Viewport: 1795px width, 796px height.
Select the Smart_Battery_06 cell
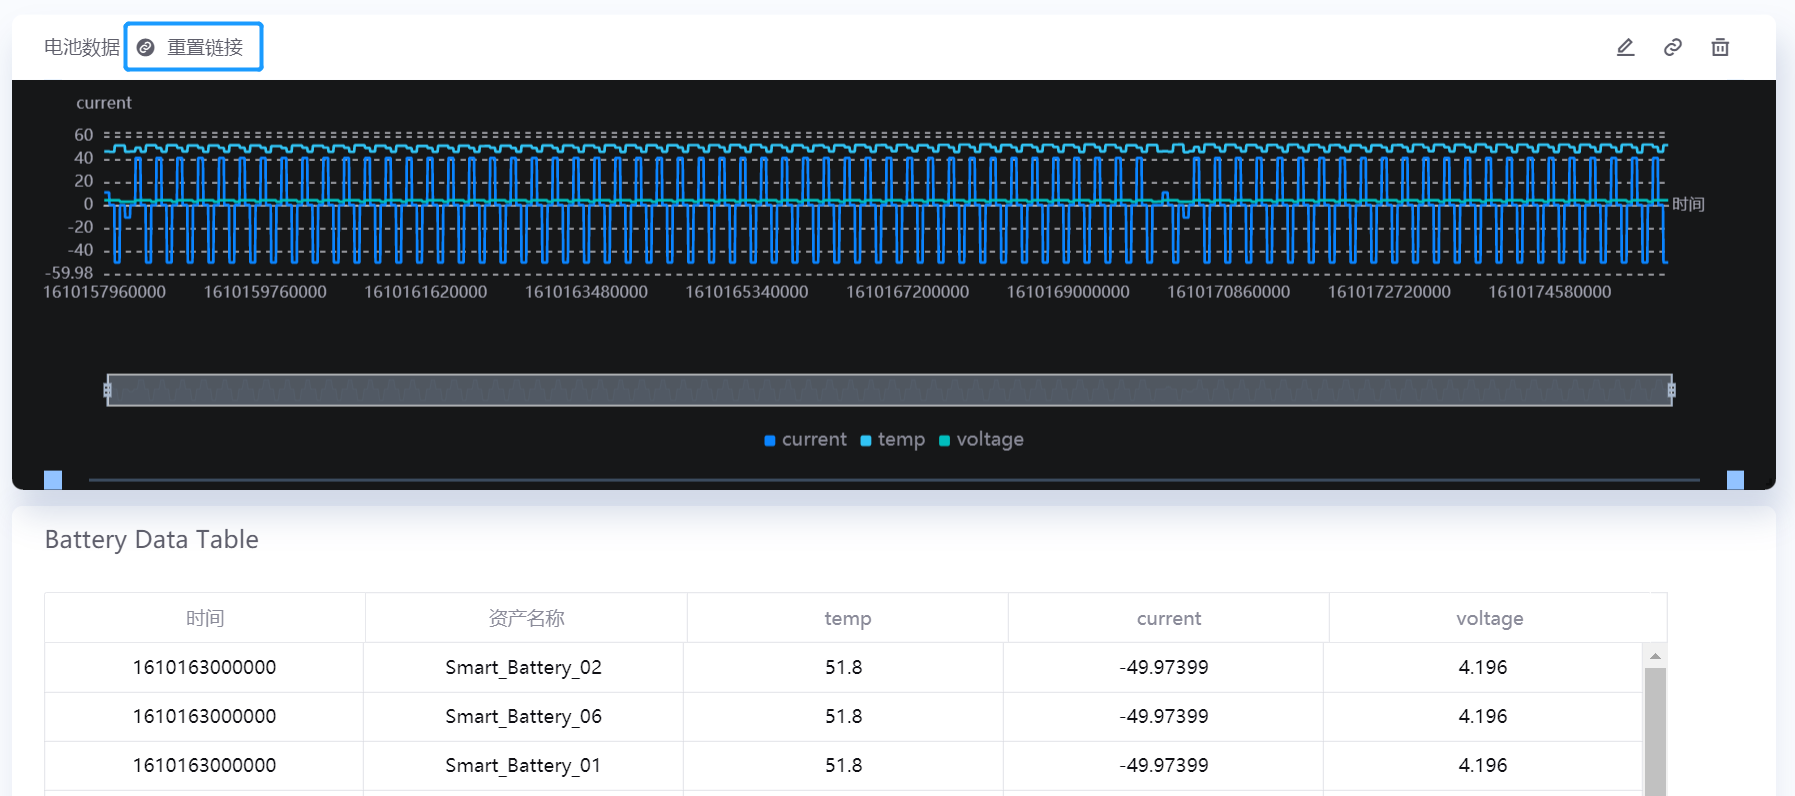click(x=523, y=716)
